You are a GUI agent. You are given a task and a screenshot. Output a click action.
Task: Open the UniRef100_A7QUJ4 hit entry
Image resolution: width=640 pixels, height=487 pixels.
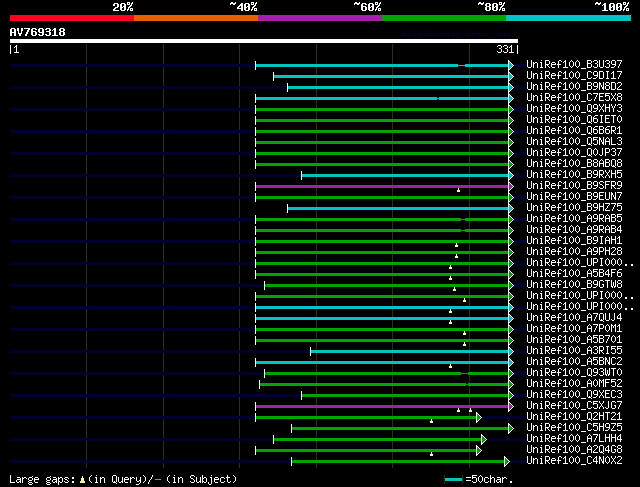click(573, 318)
